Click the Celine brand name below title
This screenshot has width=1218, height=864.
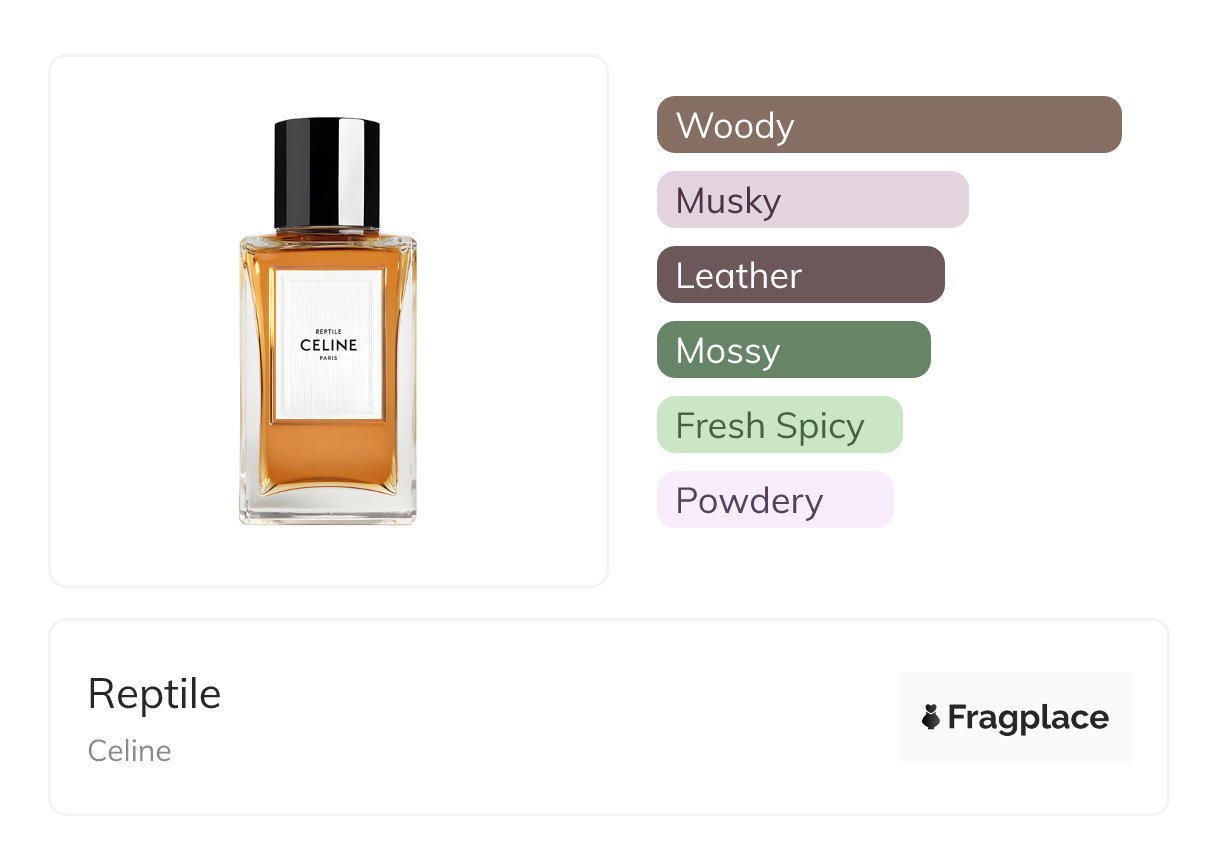click(x=129, y=751)
